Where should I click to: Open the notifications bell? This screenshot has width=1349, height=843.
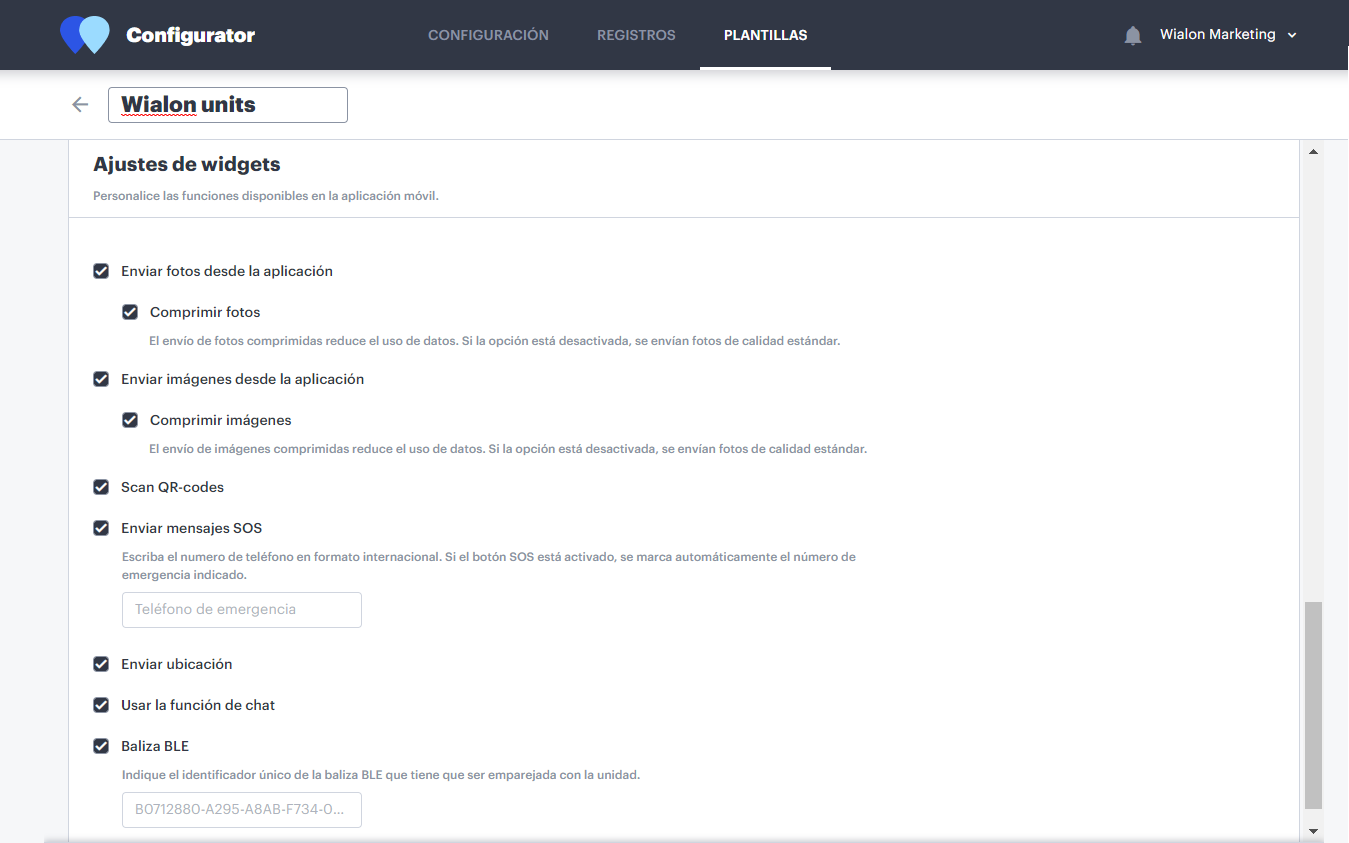pyautogui.click(x=1132, y=36)
